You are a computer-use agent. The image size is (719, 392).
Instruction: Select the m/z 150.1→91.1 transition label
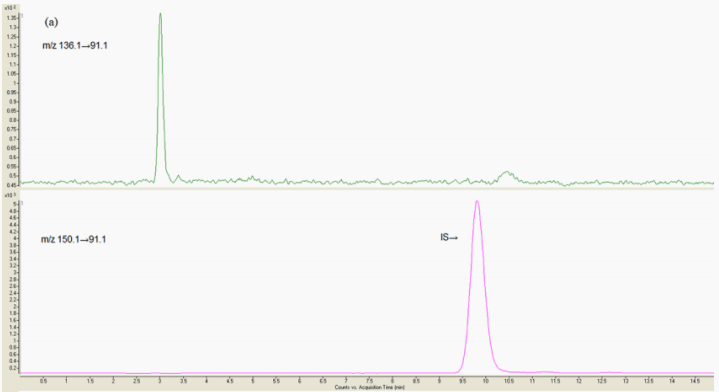(x=73, y=239)
